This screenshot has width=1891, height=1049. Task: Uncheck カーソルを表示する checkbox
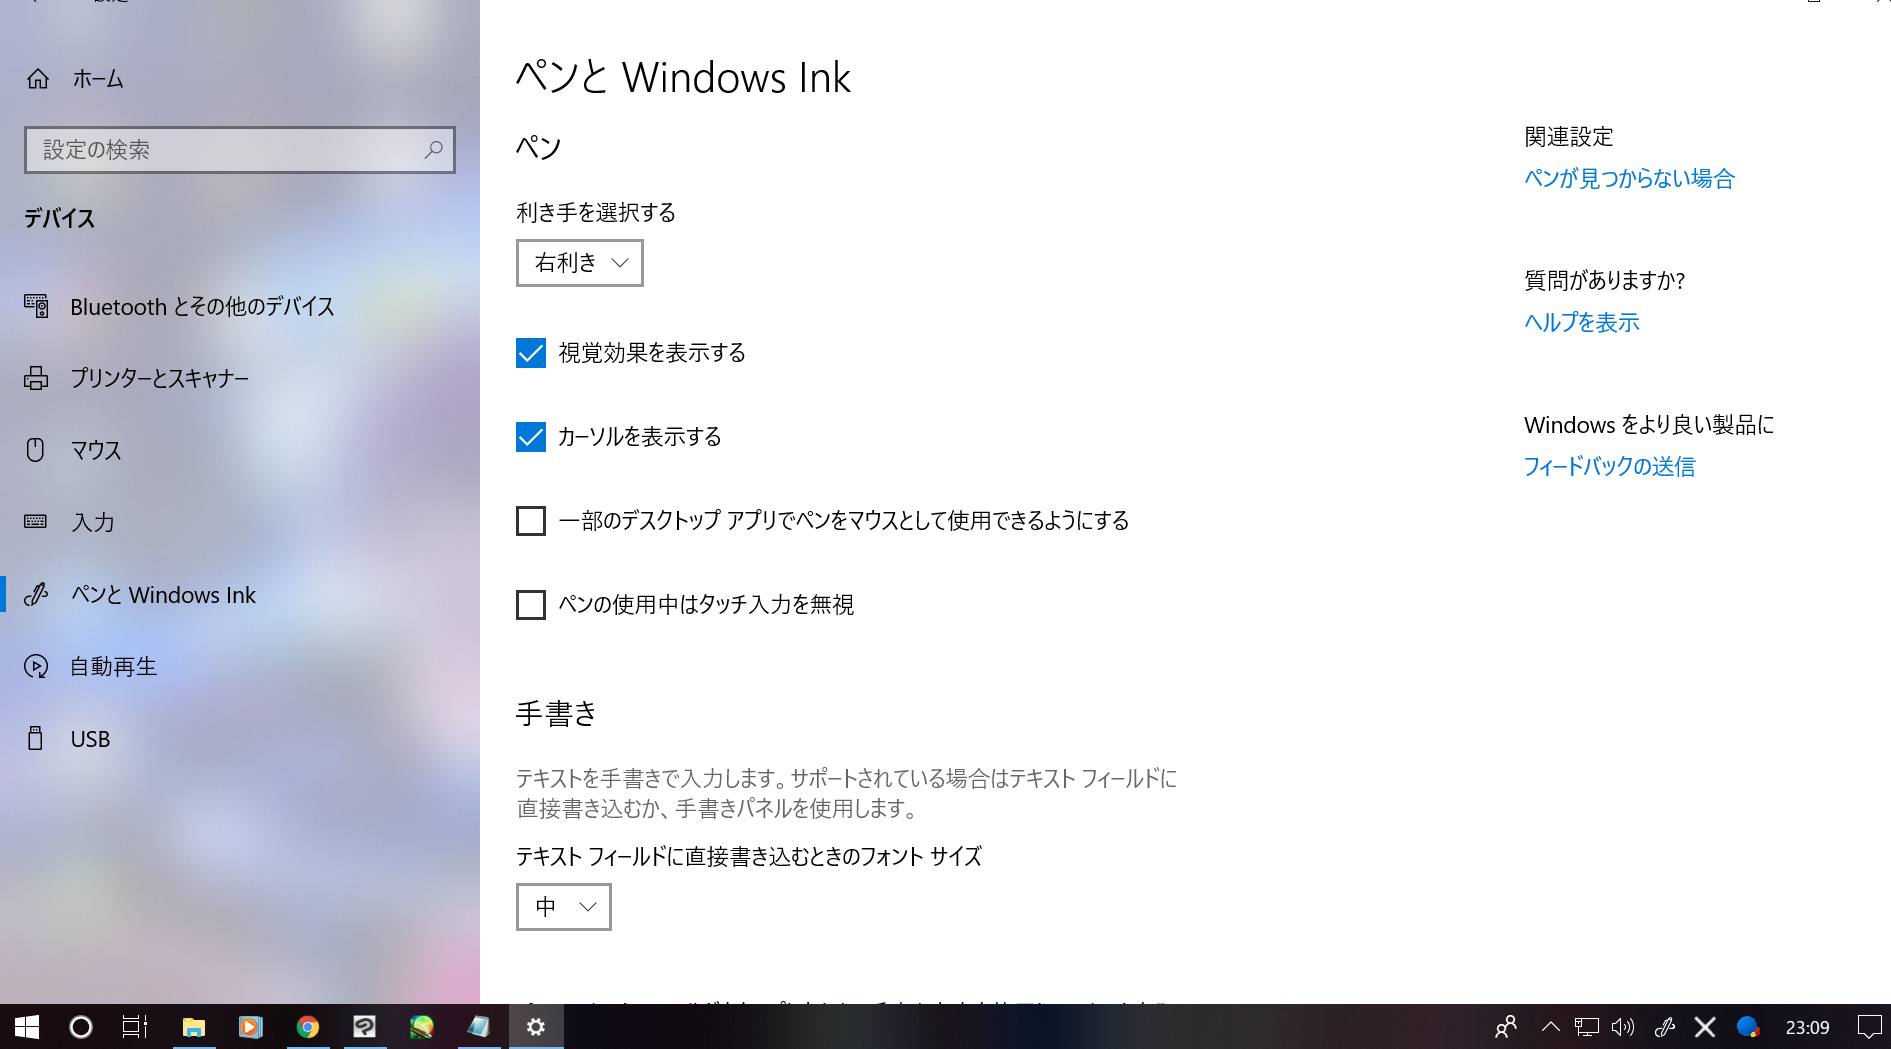[x=531, y=437]
